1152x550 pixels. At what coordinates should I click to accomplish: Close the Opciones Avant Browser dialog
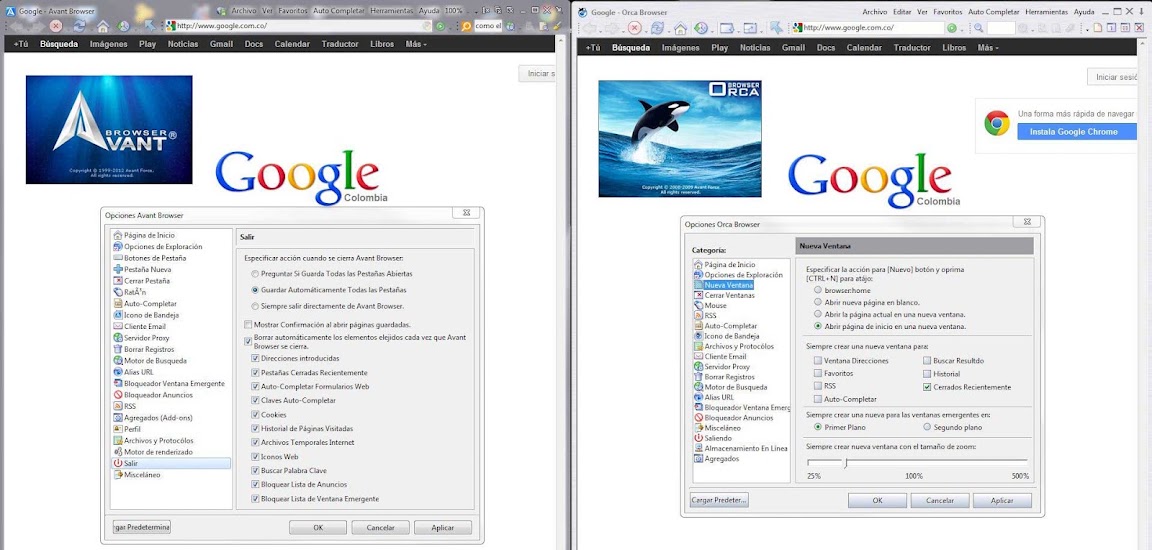coord(466,214)
